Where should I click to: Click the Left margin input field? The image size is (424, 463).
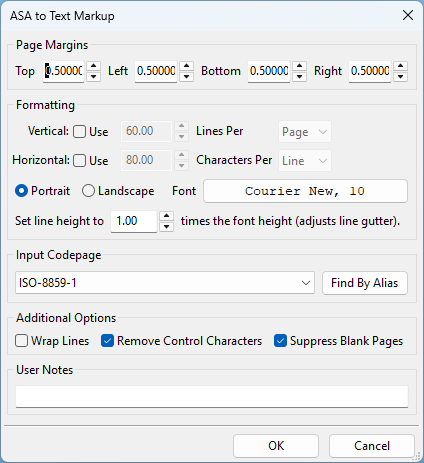point(156,71)
